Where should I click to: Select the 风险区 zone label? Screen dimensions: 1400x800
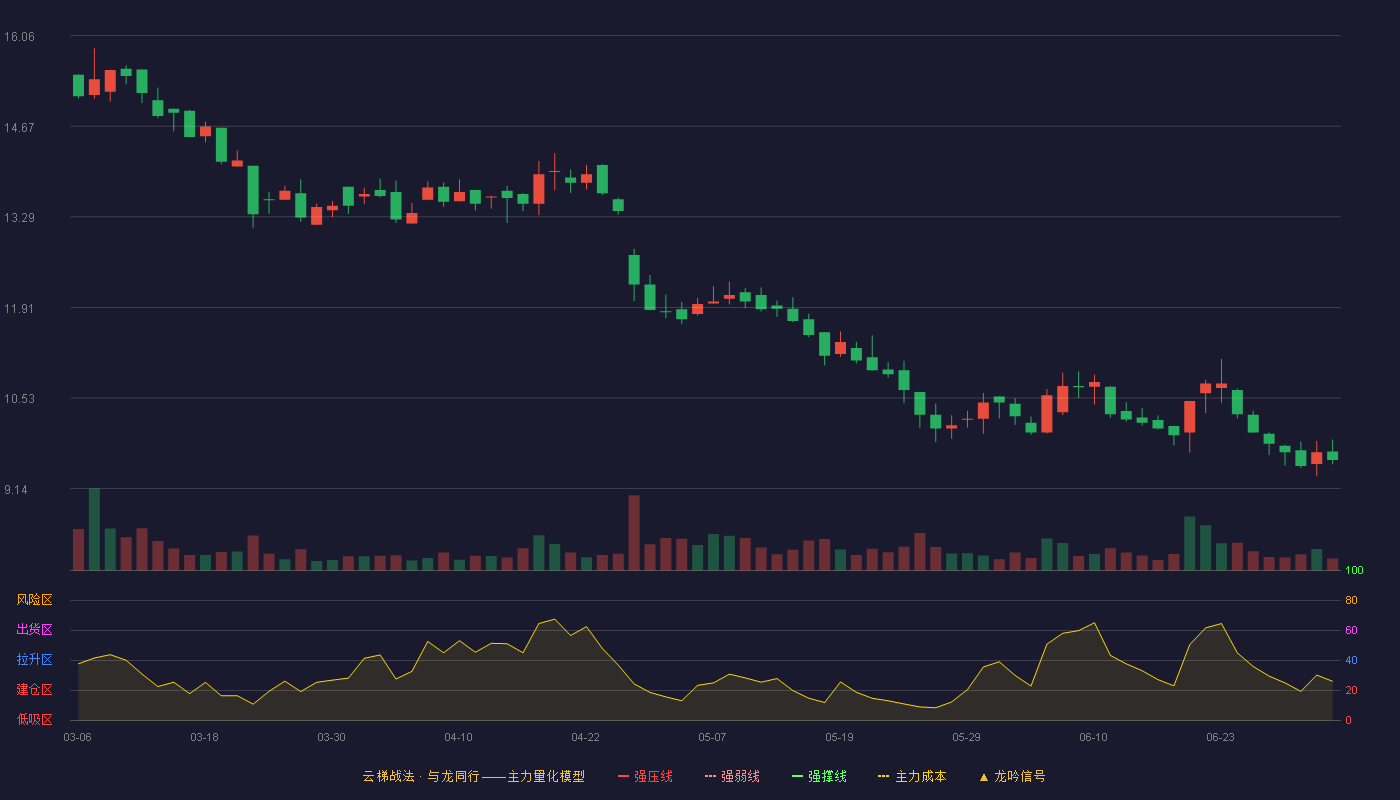tap(34, 600)
